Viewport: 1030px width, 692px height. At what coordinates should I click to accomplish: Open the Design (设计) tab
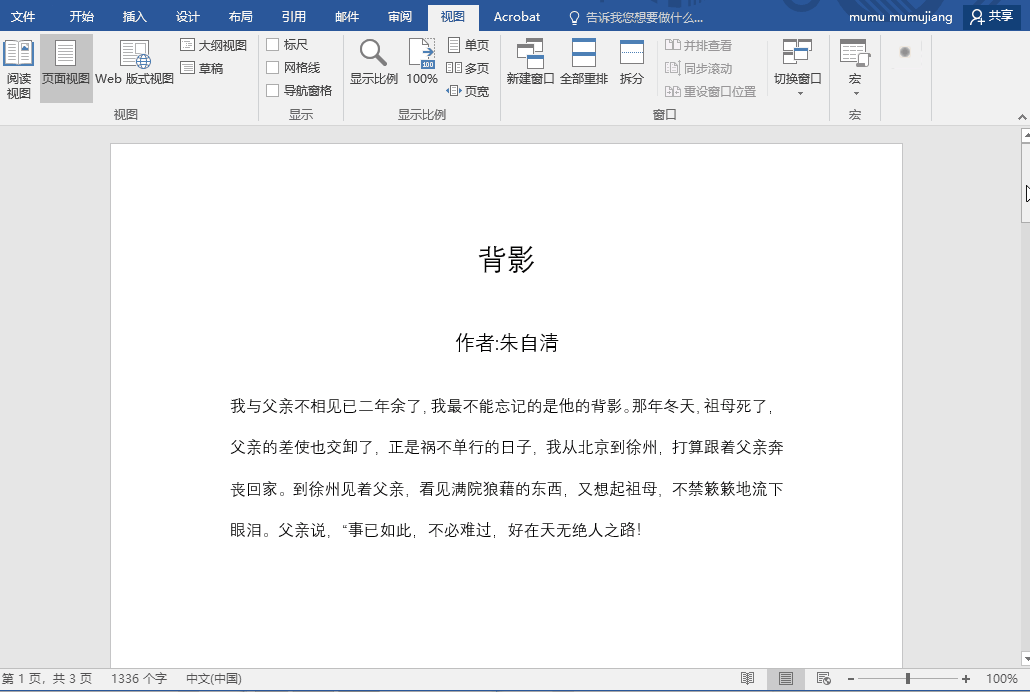(x=187, y=16)
